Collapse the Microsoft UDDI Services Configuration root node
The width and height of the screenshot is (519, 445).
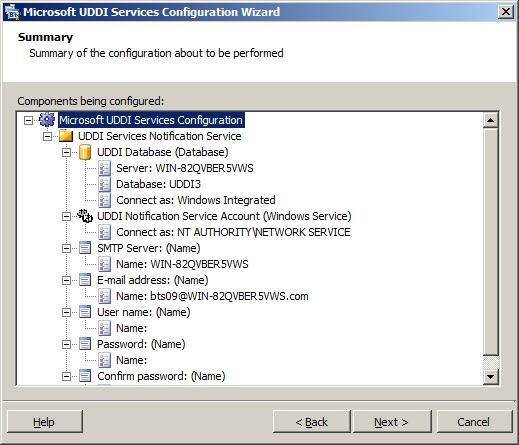(29, 120)
